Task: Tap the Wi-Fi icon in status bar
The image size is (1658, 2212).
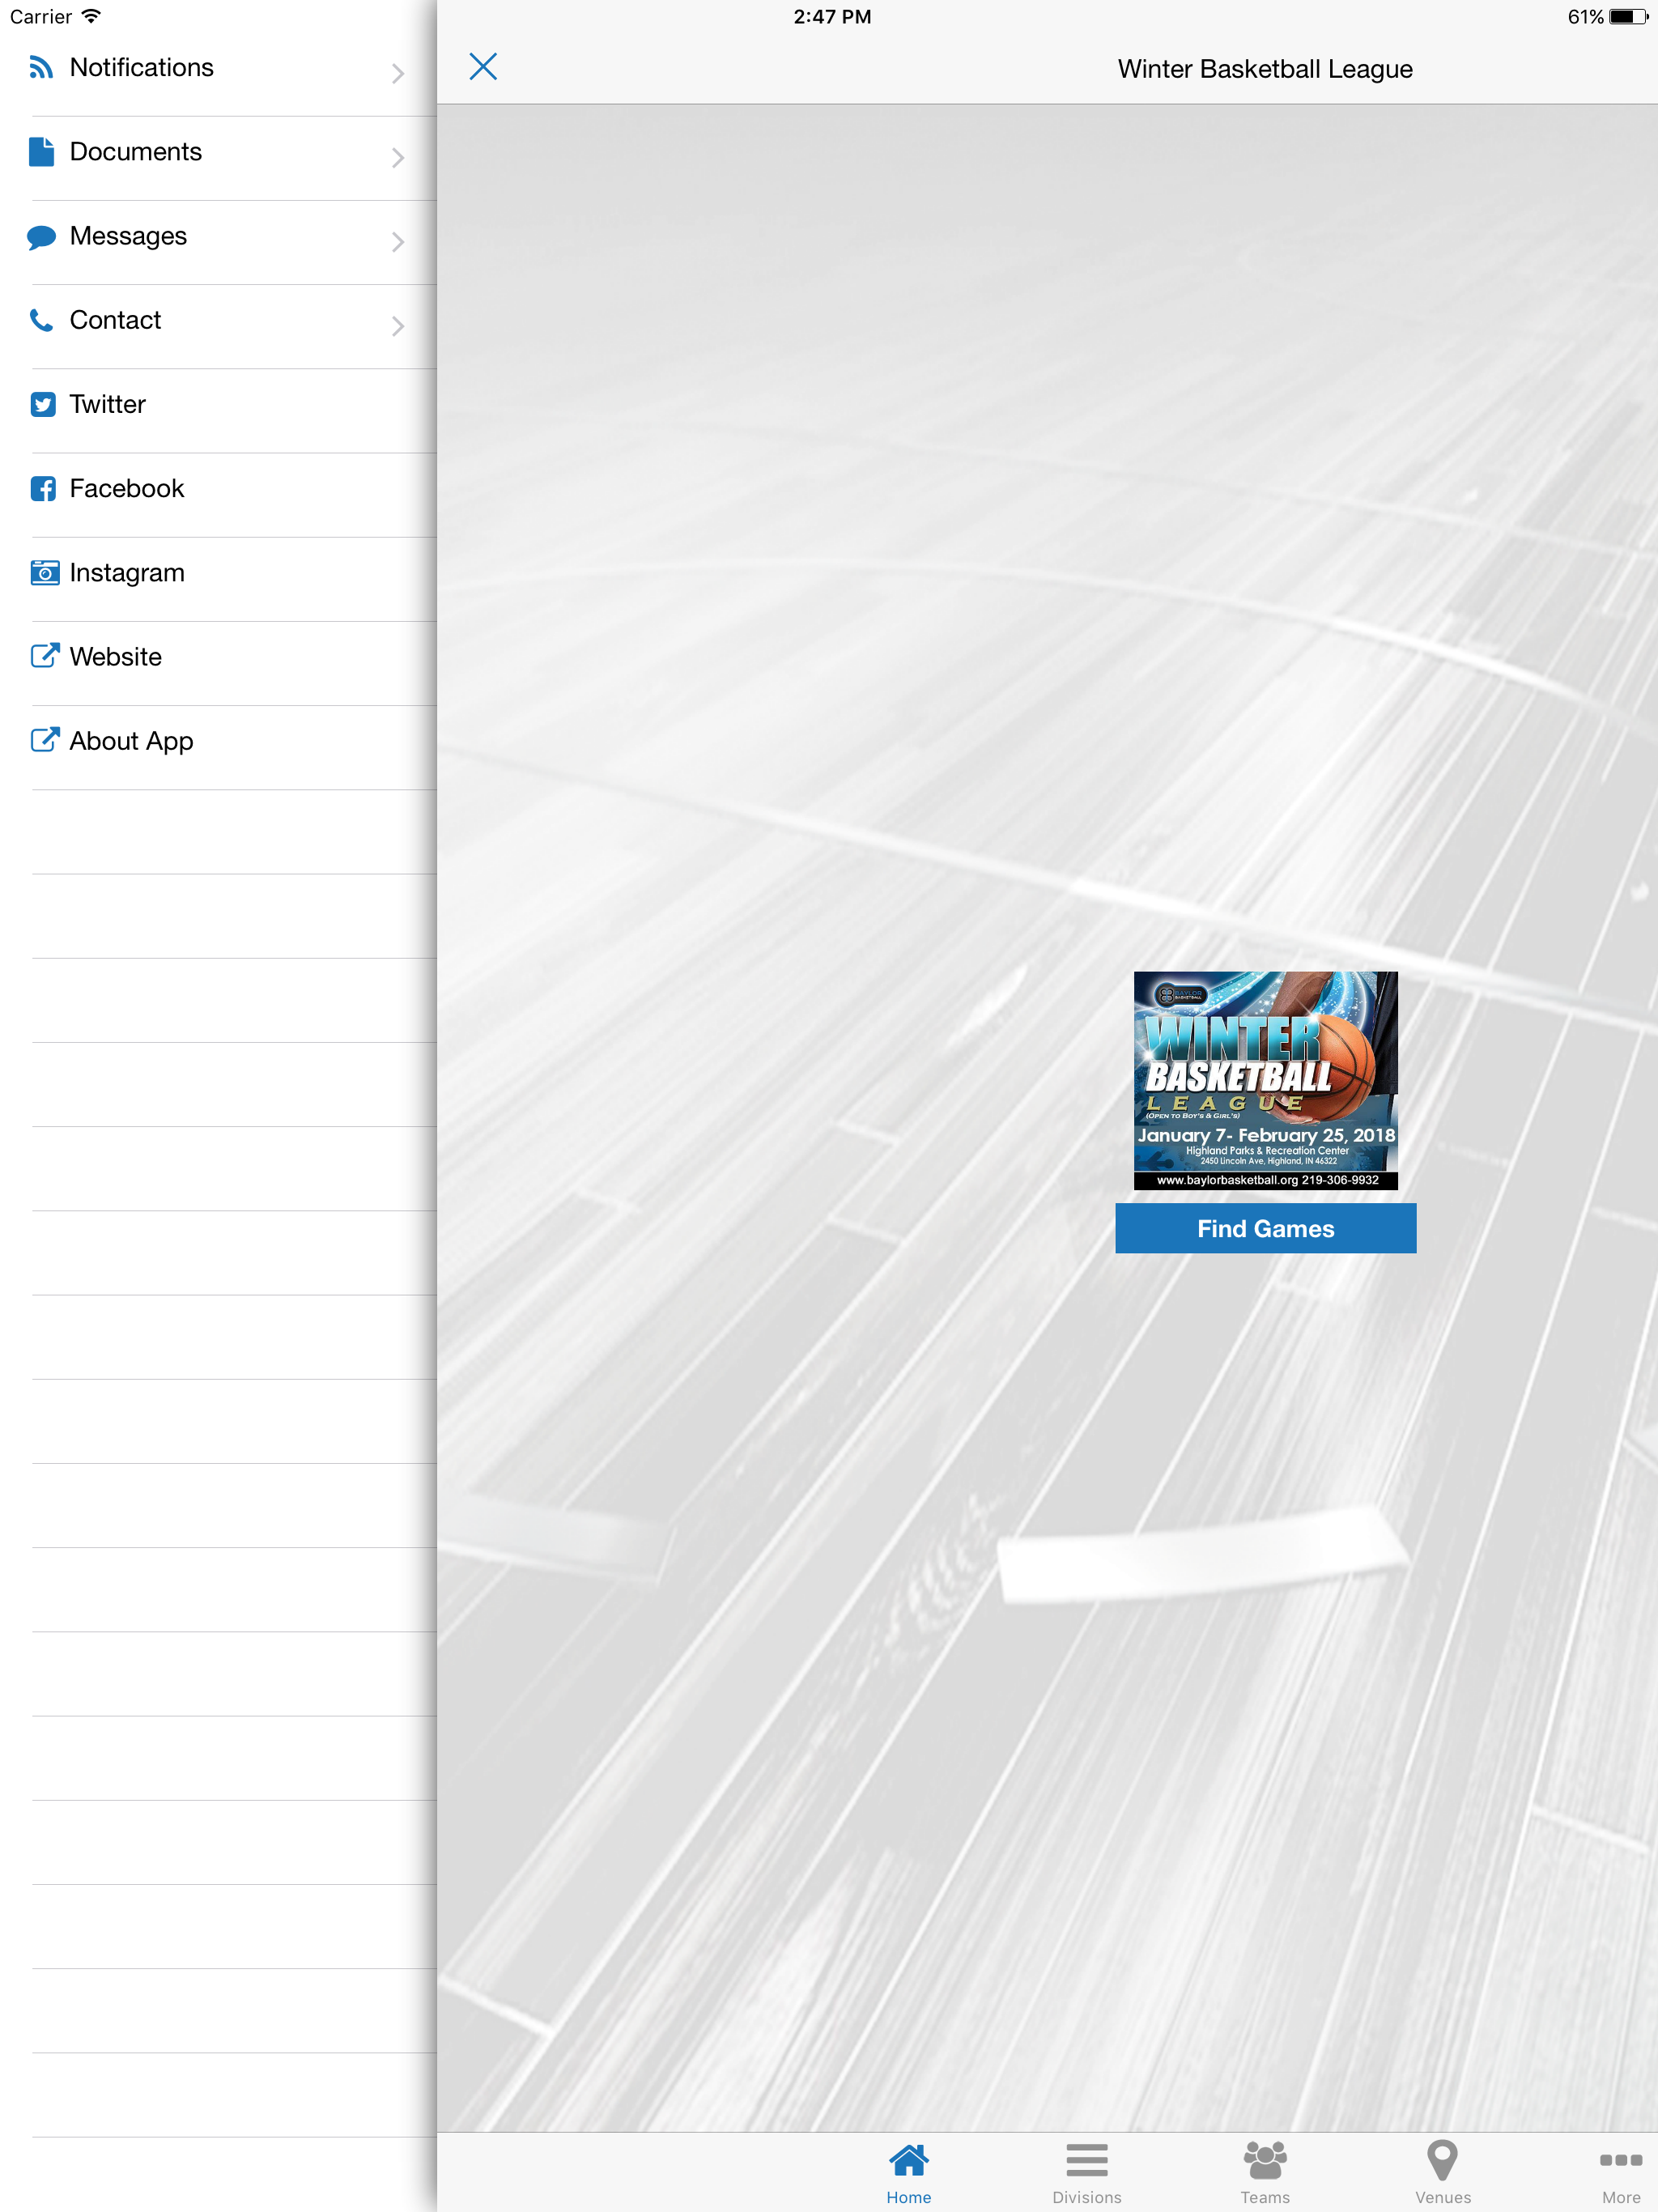Action: coord(91,16)
